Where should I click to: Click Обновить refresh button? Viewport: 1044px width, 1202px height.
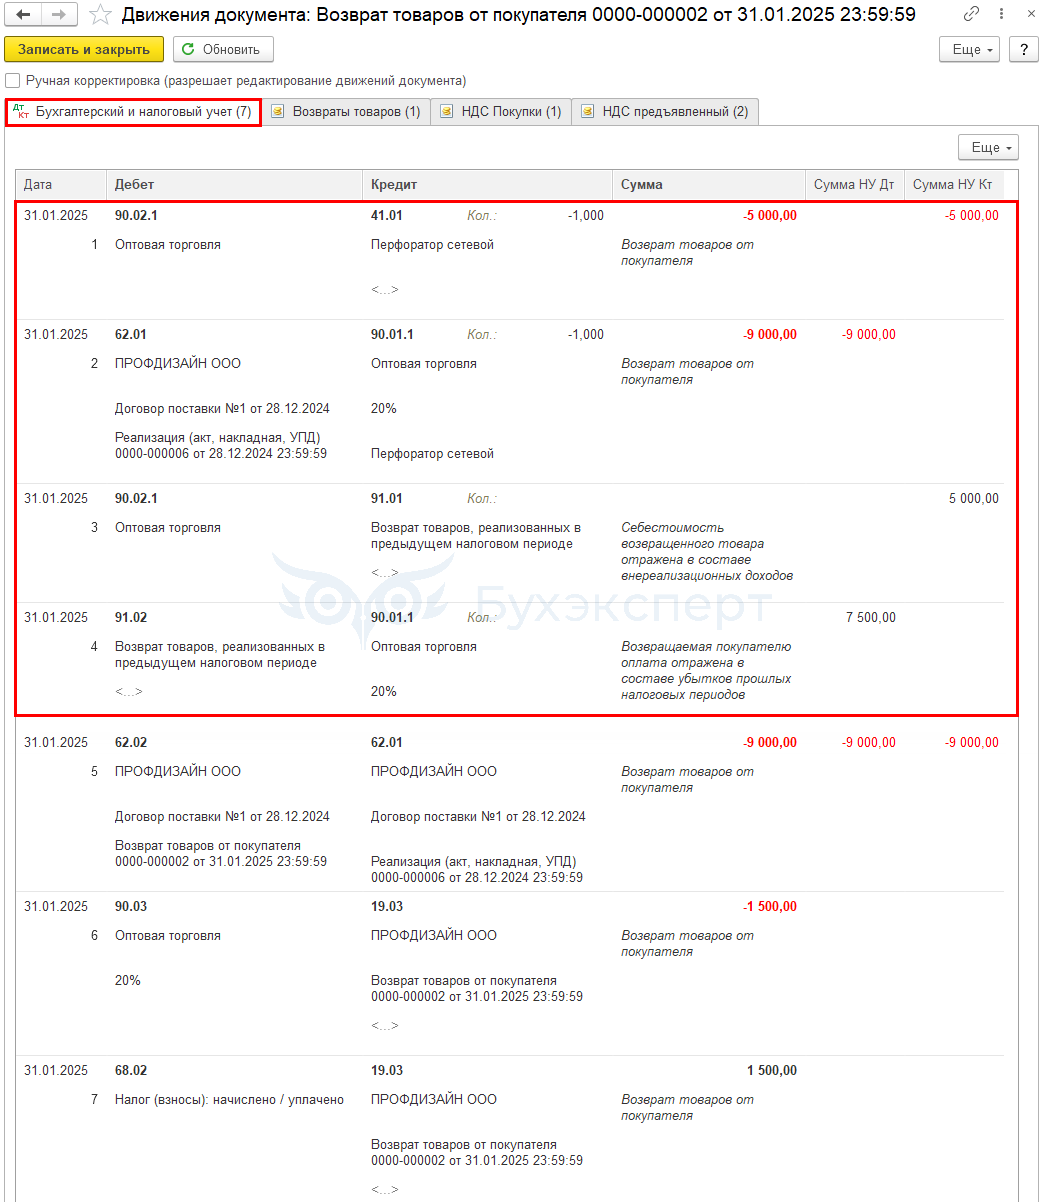point(223,49)
